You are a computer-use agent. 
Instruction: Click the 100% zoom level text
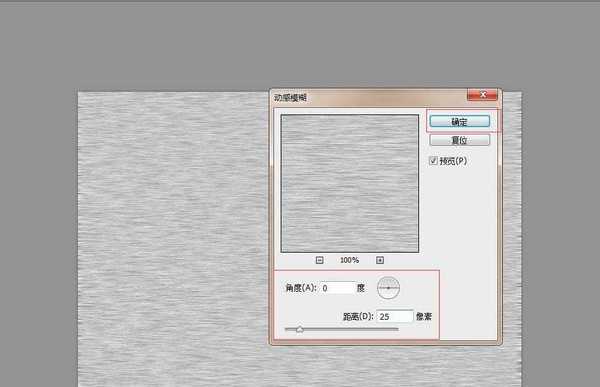[x=349, y=260]
